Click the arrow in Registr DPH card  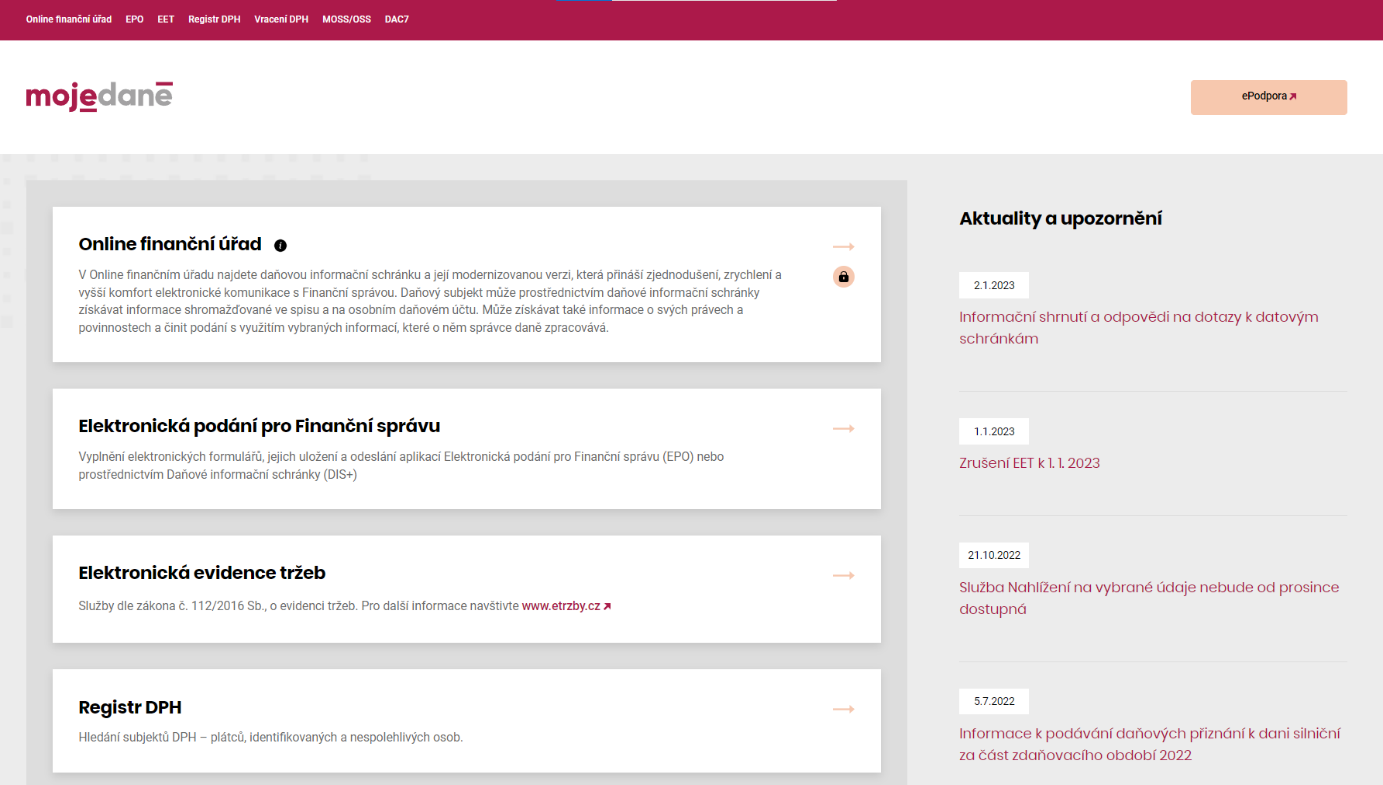pyautogui.click(x=843, y=709)
